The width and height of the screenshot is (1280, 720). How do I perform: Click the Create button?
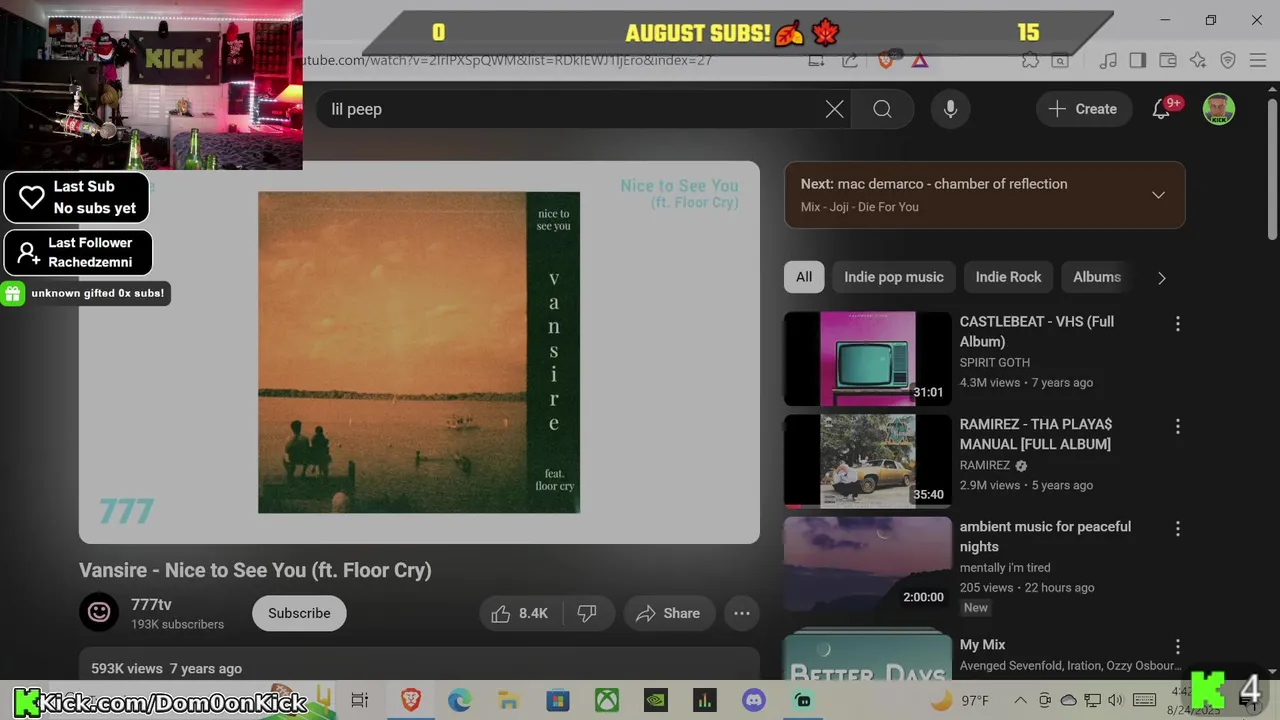tap(1083, 109)
